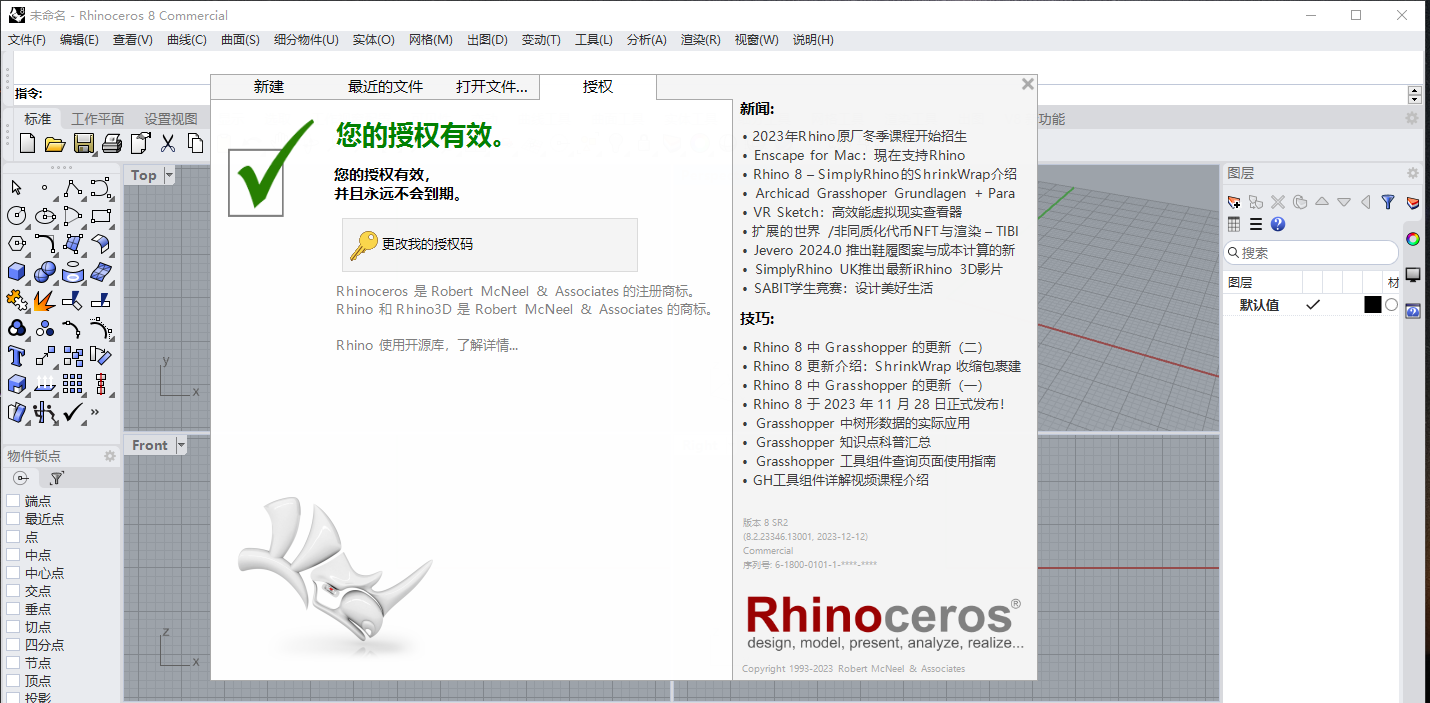Screen dimensions: 1430x703
Task: Open news link Enscape for Mac
Action: (860, 155)
